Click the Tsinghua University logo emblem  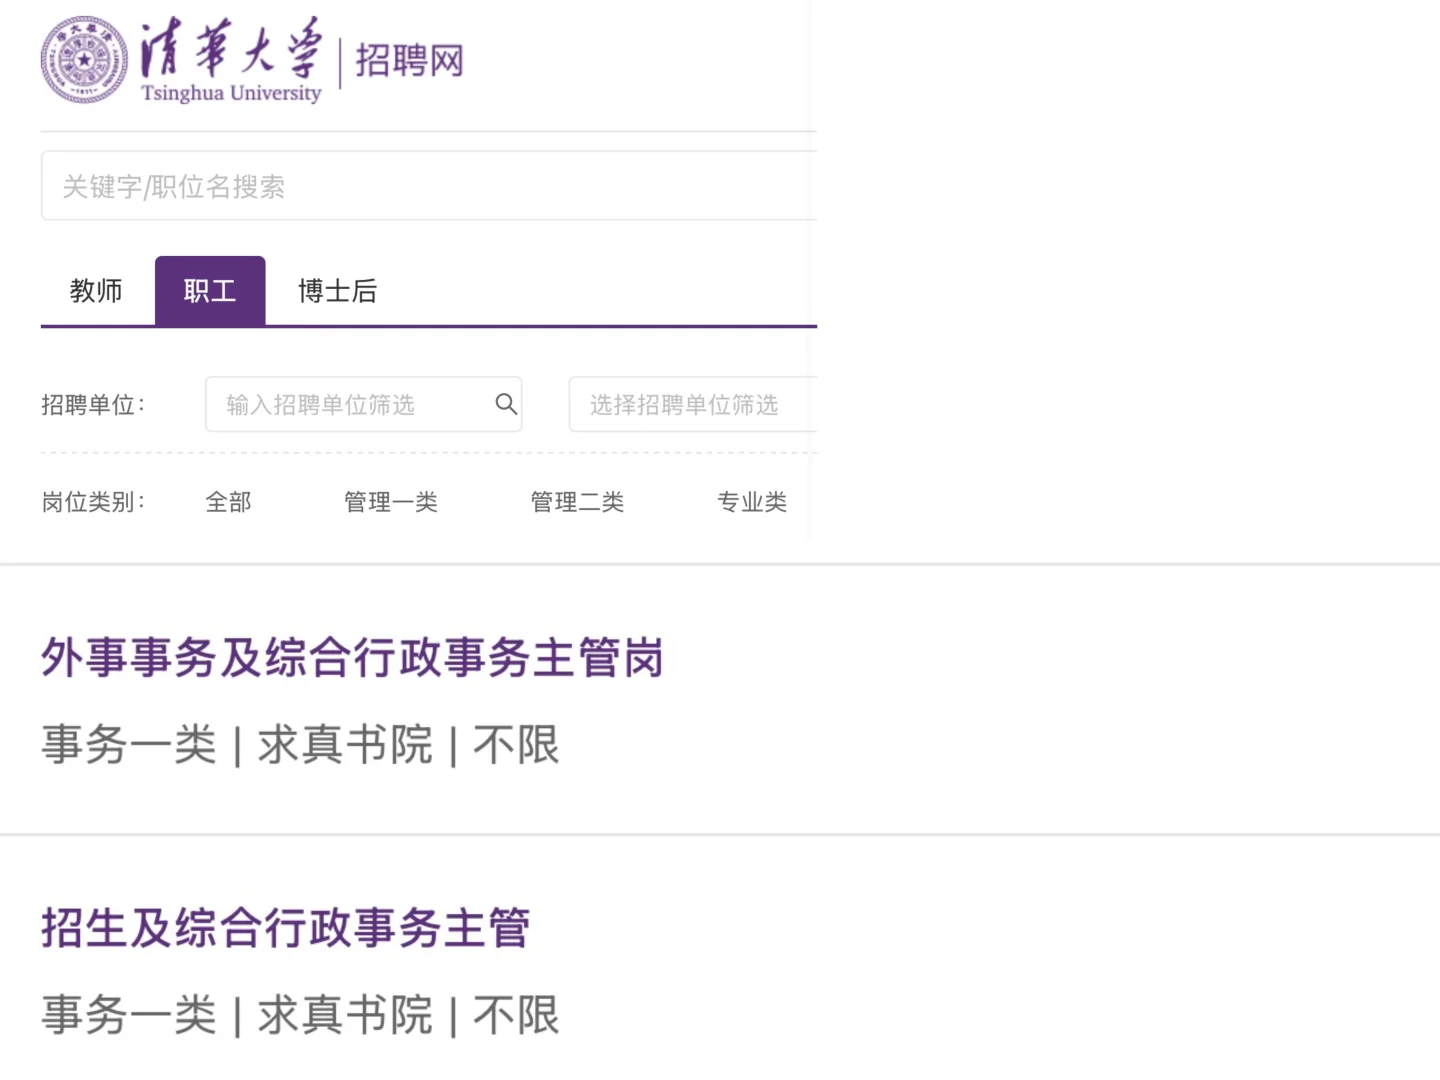[84, 60]
